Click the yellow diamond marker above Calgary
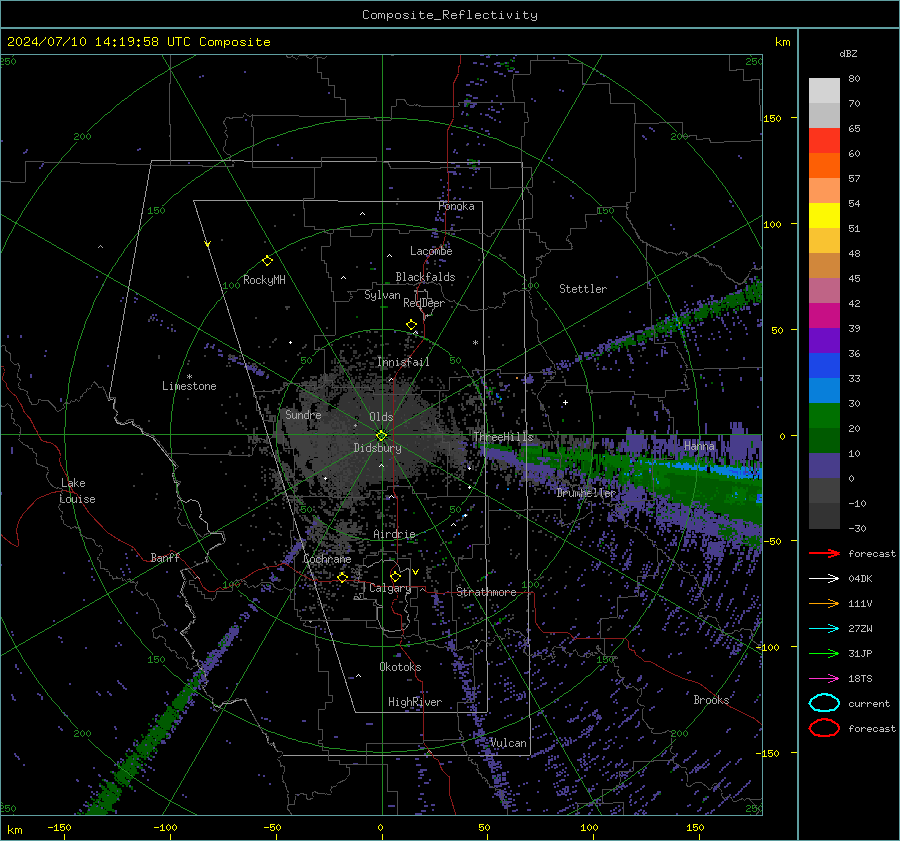 pos(395,576)
